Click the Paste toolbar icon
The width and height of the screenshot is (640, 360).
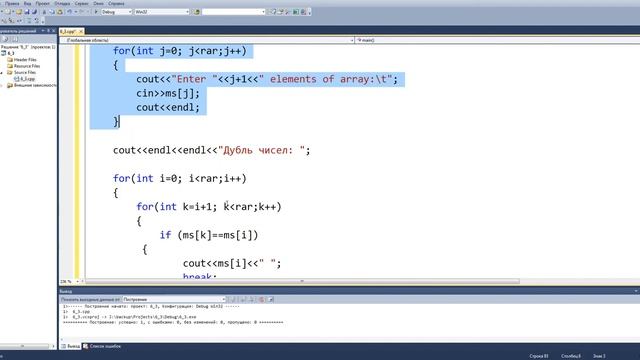click(60, 12)
